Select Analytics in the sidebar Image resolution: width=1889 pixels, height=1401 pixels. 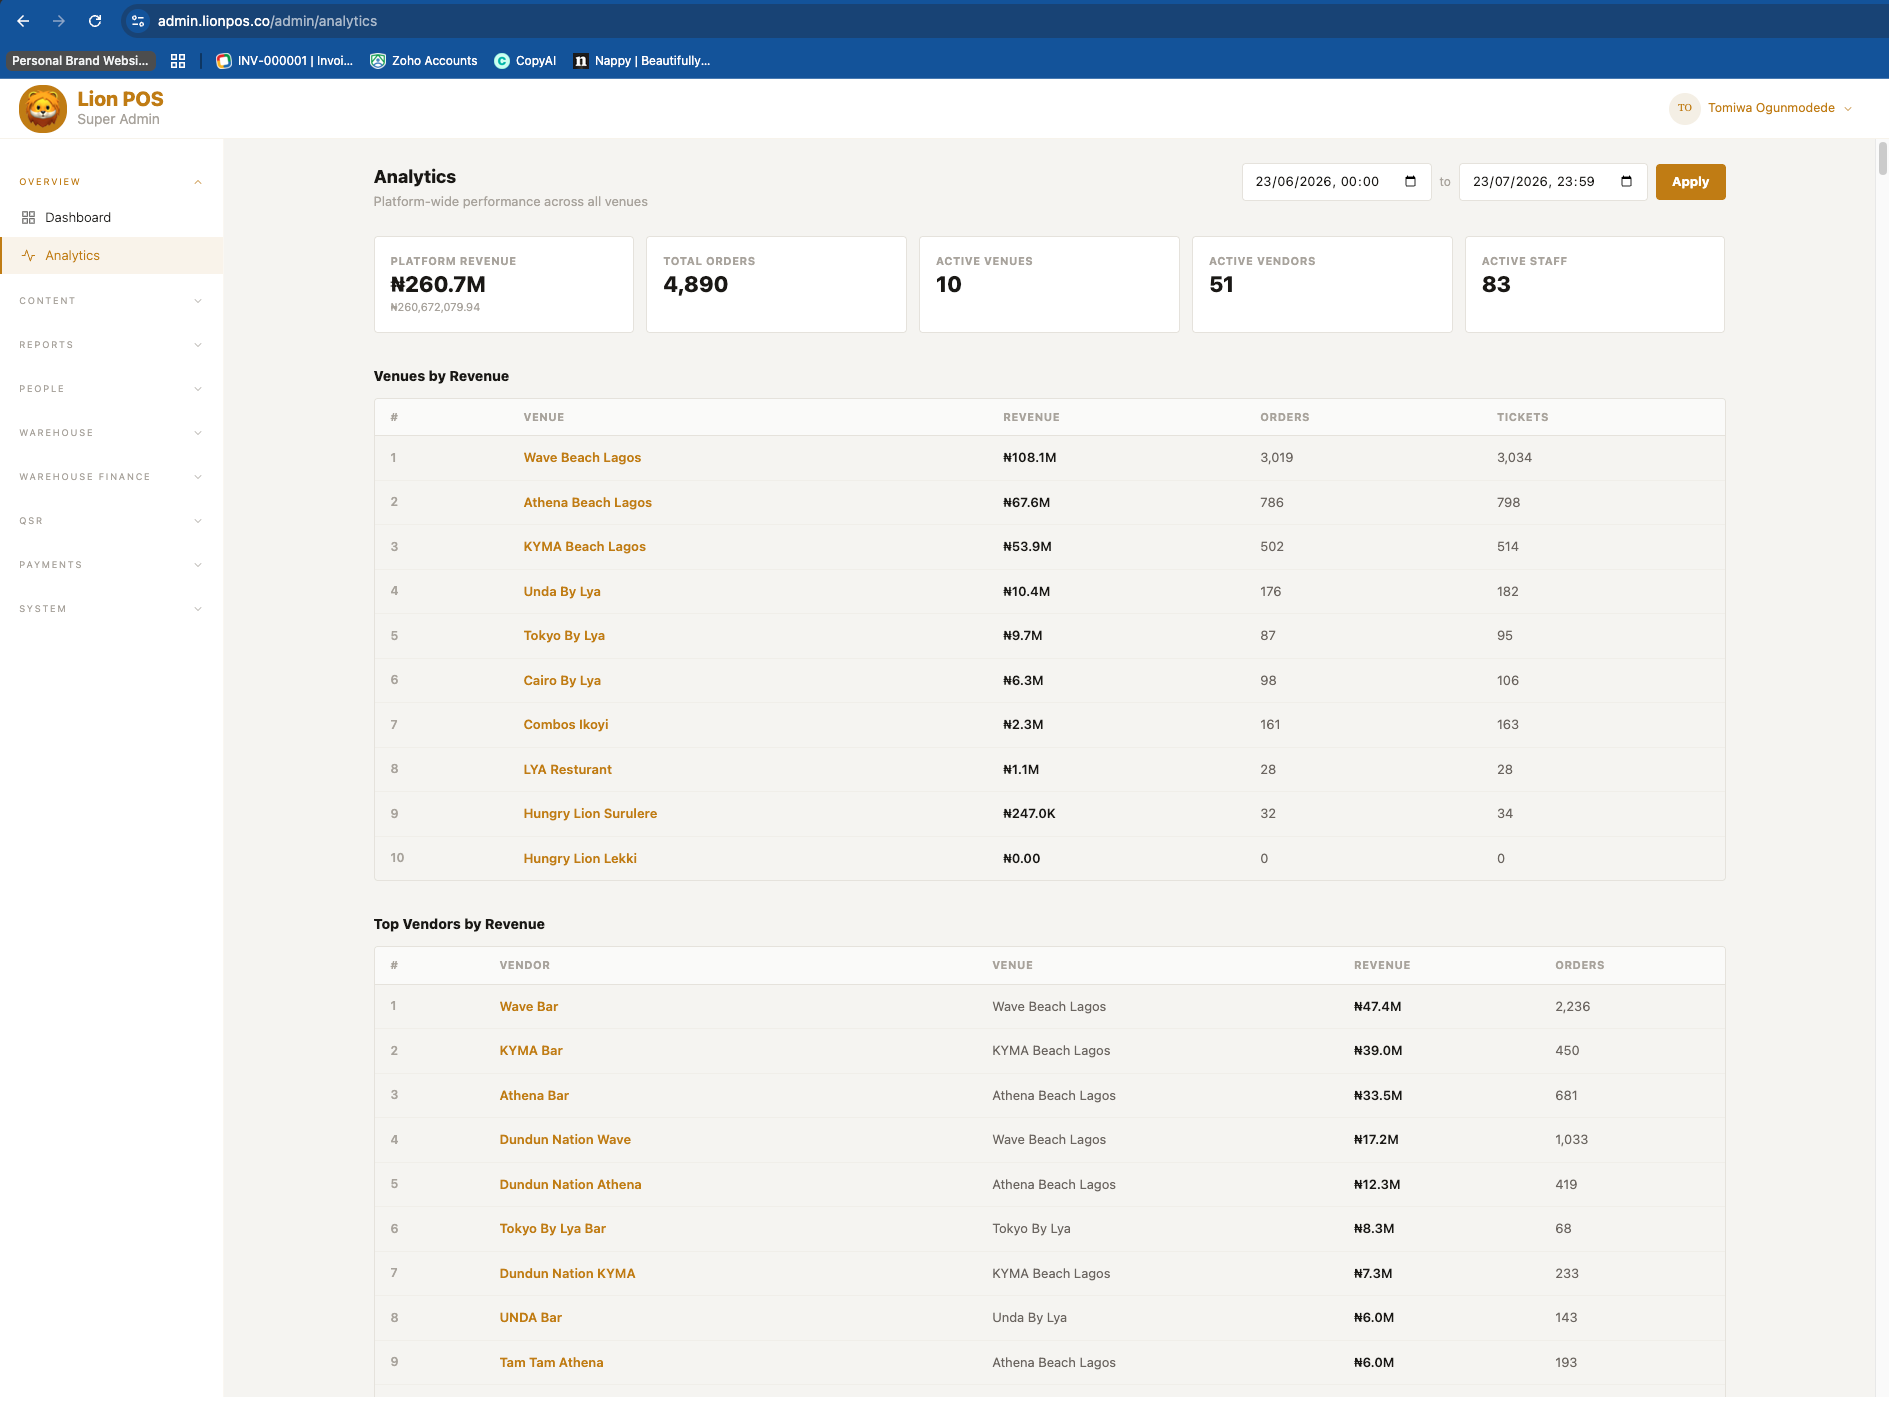111,255
